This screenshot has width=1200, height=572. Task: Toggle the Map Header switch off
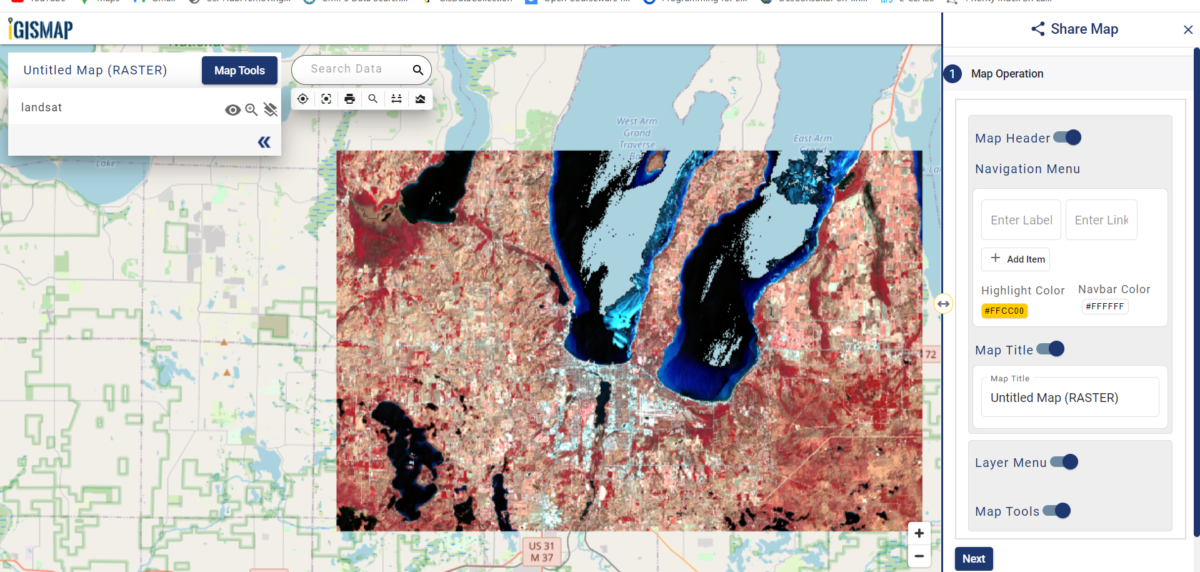click(x=1067, y=138)
